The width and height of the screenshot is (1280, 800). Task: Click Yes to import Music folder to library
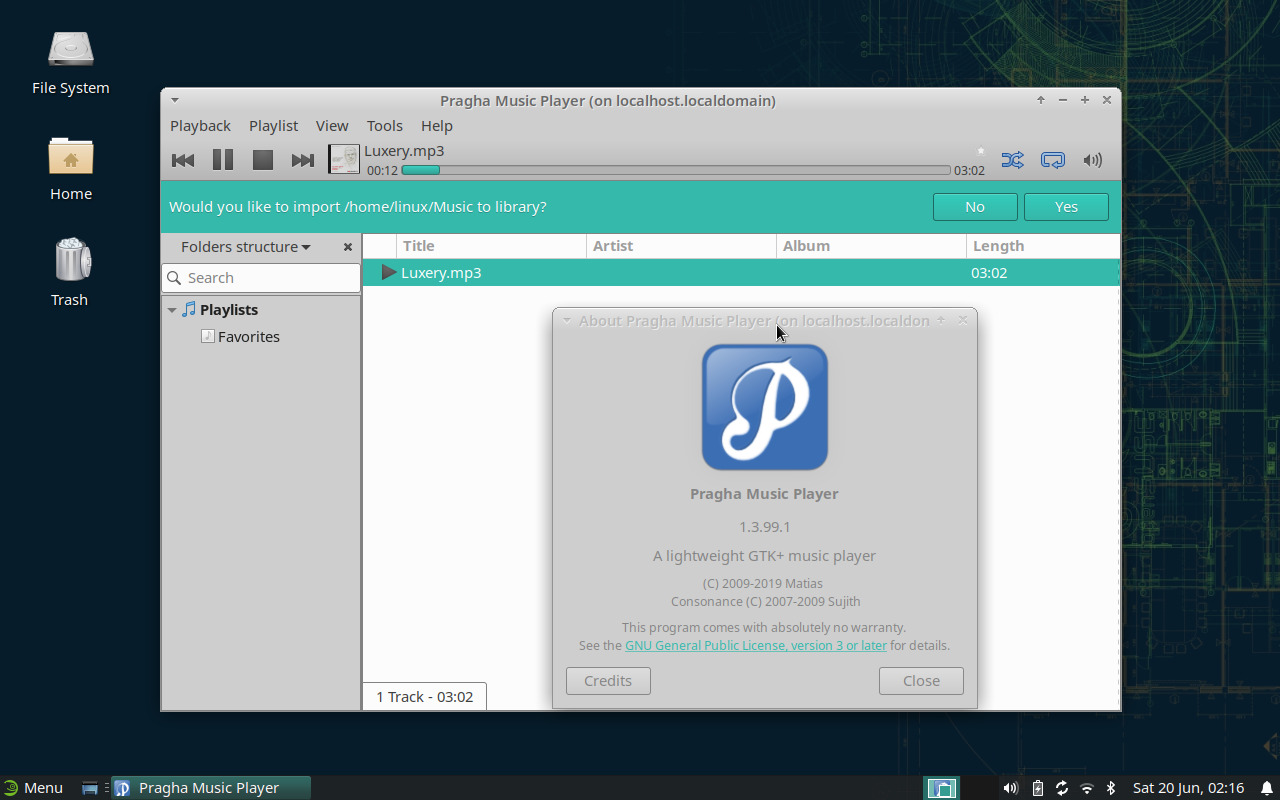coord(1066,206)
